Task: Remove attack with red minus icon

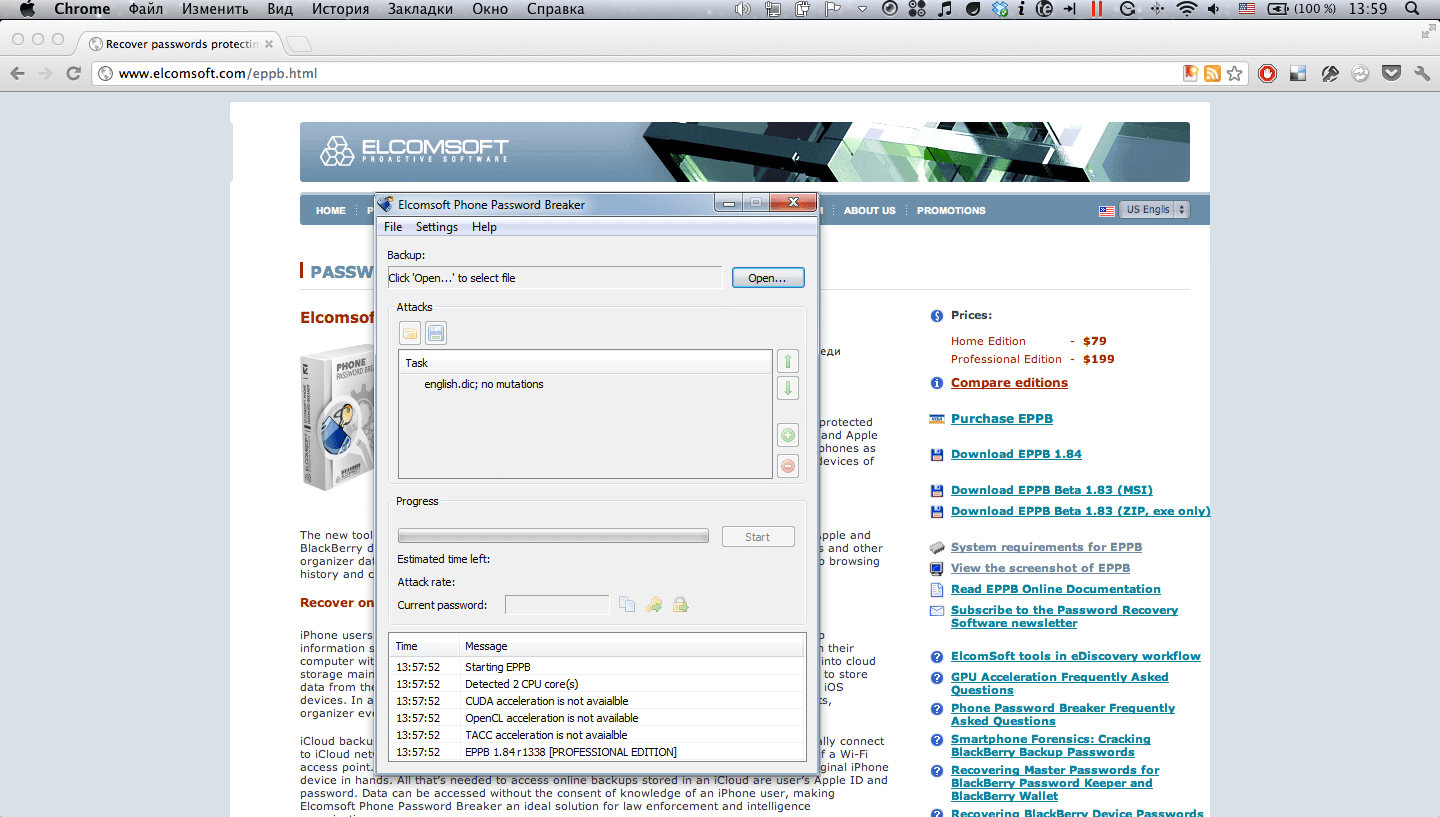Action: 788,465
